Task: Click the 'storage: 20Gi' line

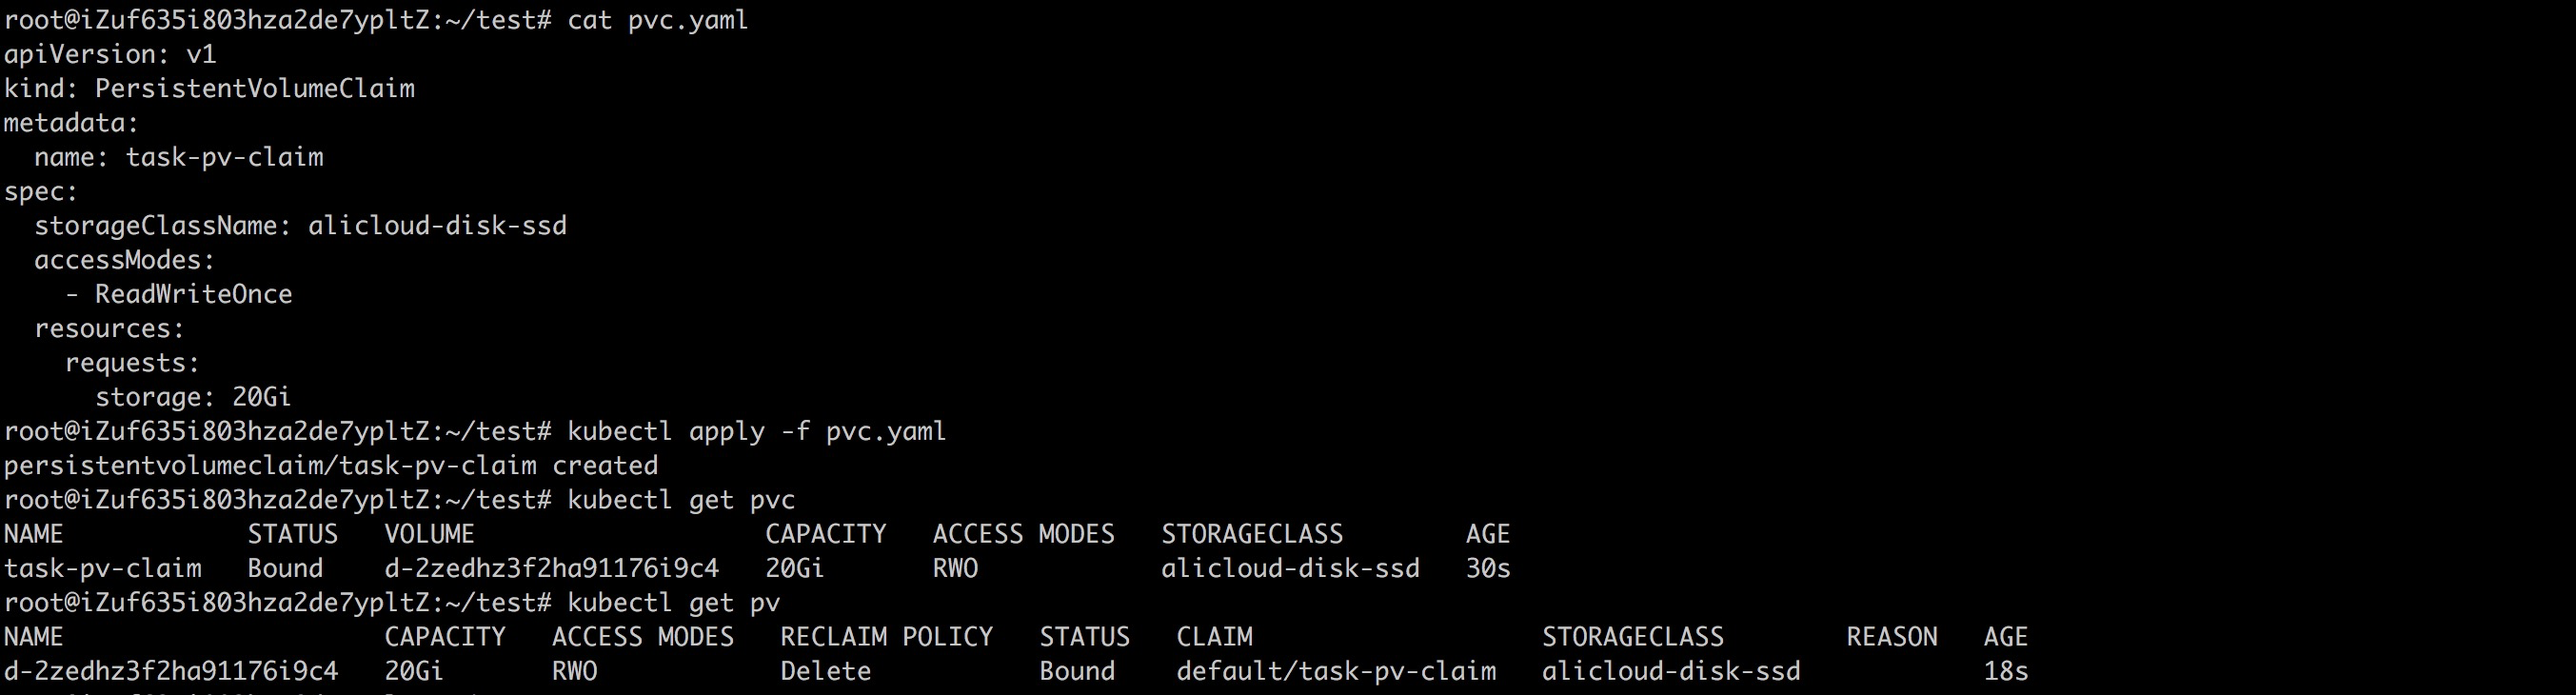Action: click(x=193, y=397)
